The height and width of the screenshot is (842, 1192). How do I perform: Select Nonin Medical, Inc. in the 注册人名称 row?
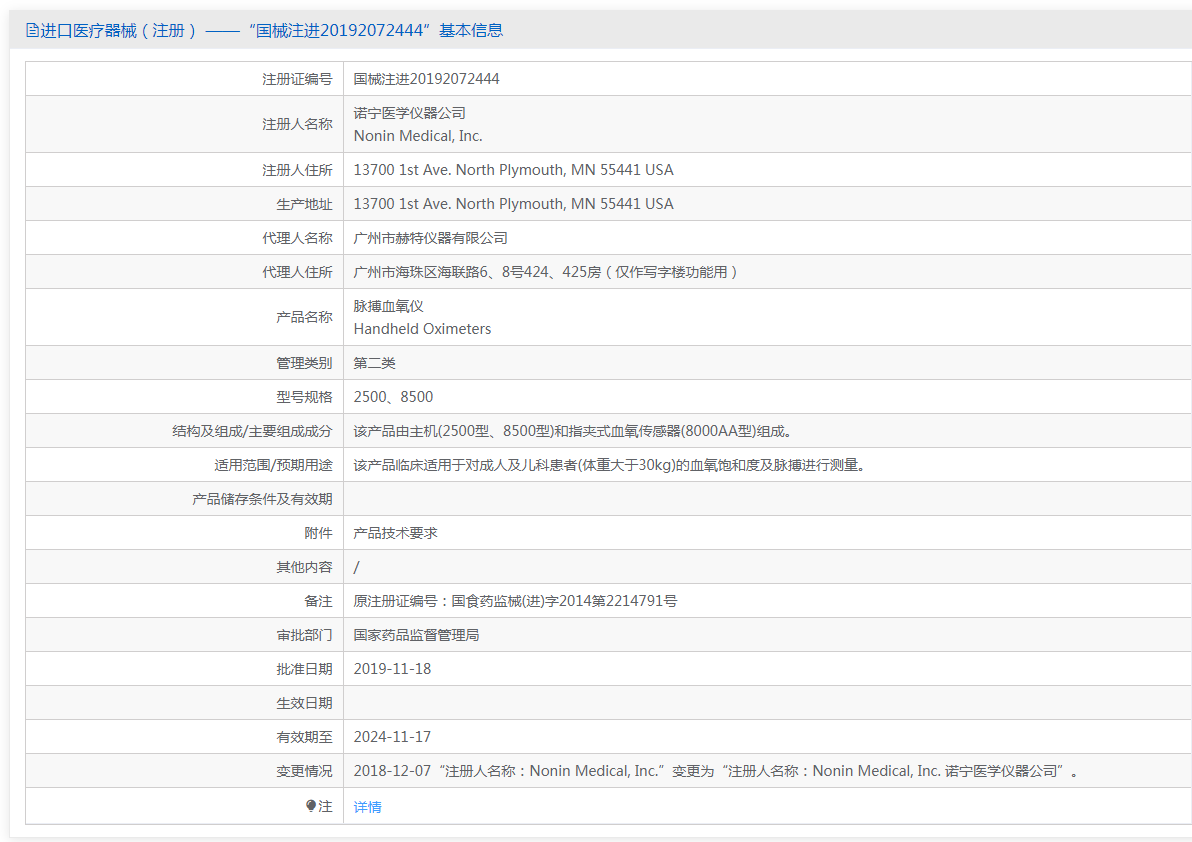pyautogui.click(x=418, y=136)
